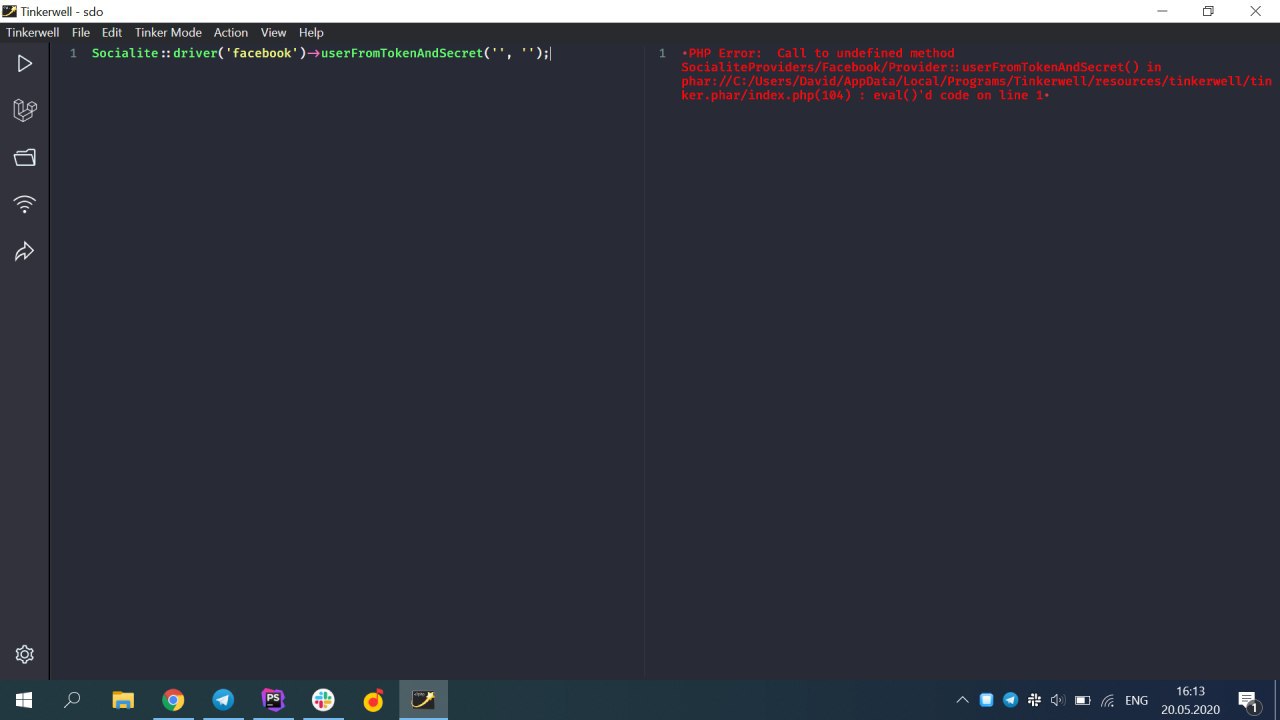
Task: Open the Windows Start menu
Action: click(x=24, y=700)
